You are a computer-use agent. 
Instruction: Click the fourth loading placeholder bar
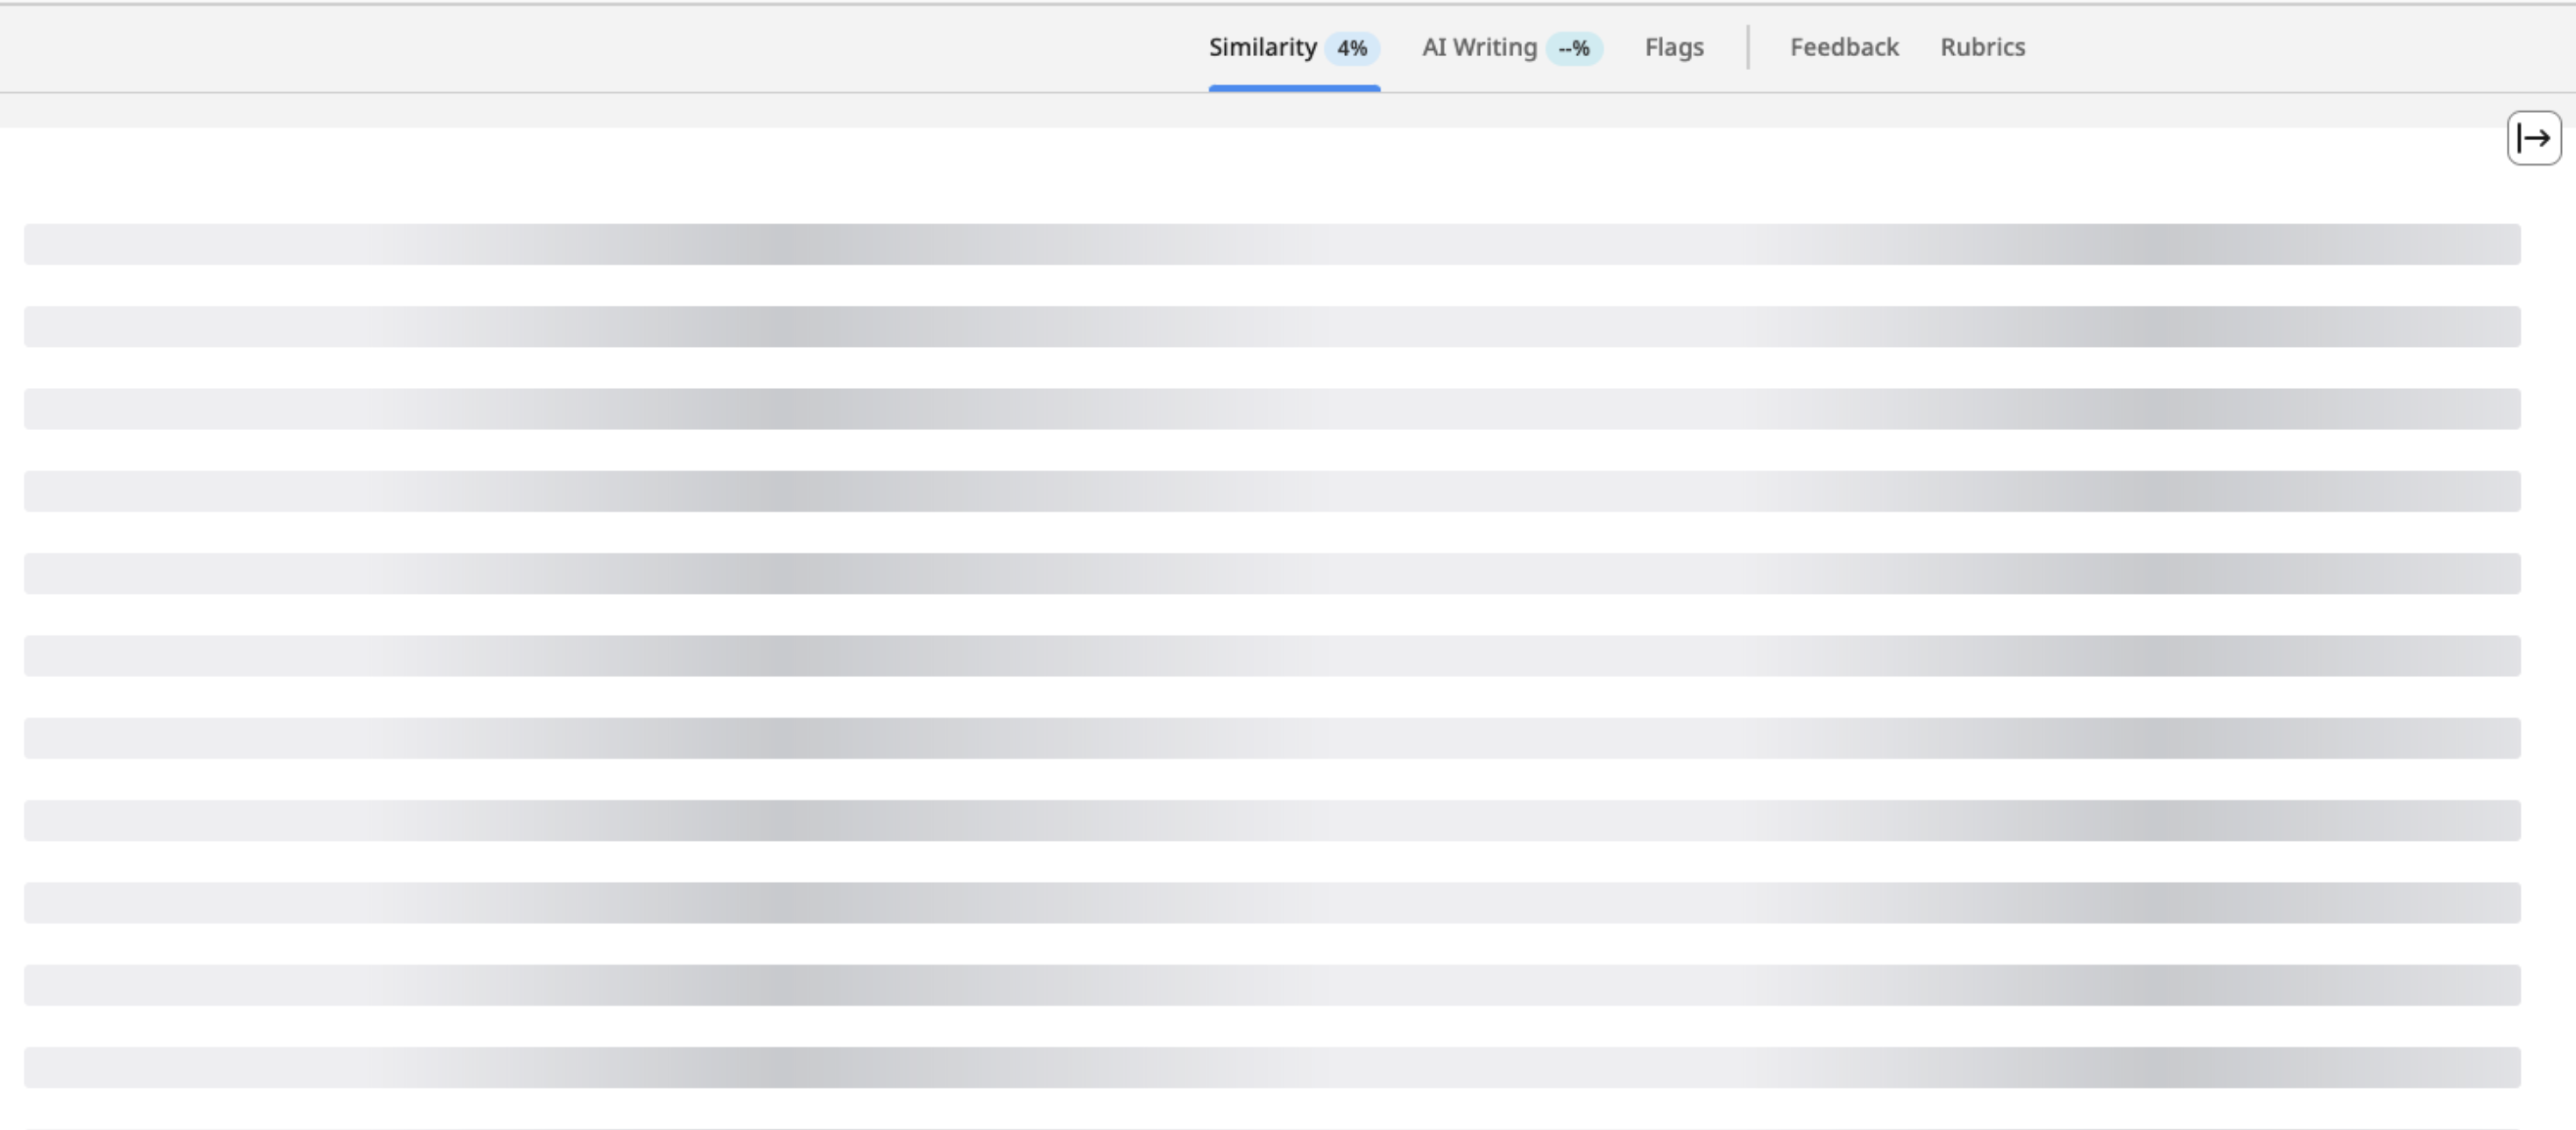(x=1272, y=491)
